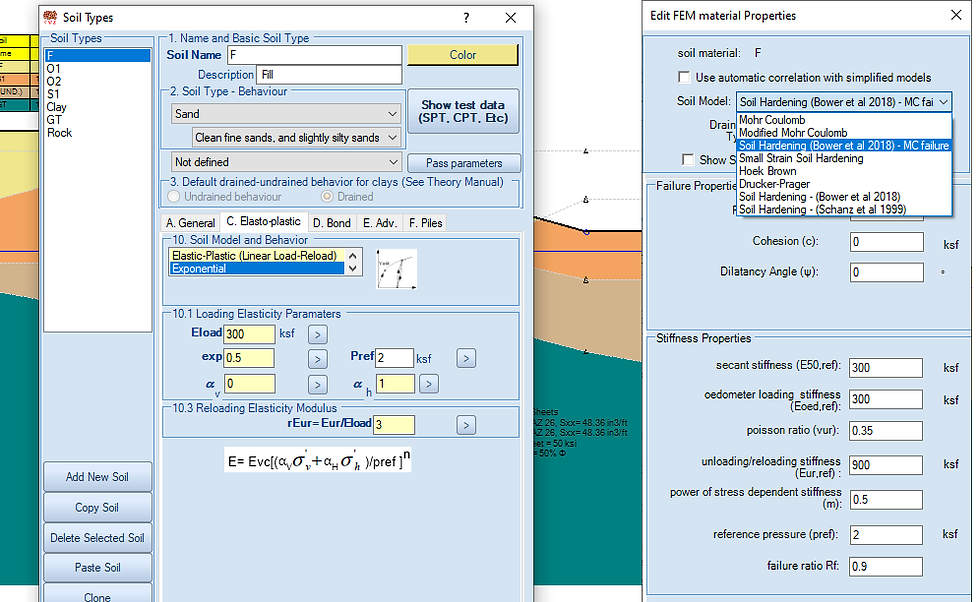This screenshot has height=602, width=980.
Task: Select soil O1 in Soil Types list
Action: pos(98,69)
